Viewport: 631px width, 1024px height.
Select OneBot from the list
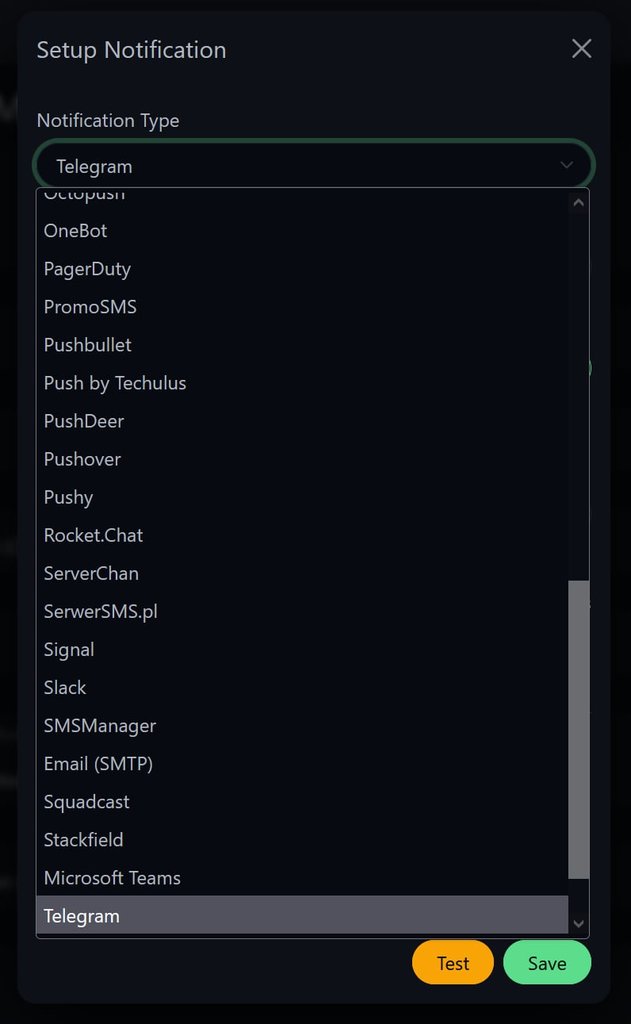tap(302, 231)
